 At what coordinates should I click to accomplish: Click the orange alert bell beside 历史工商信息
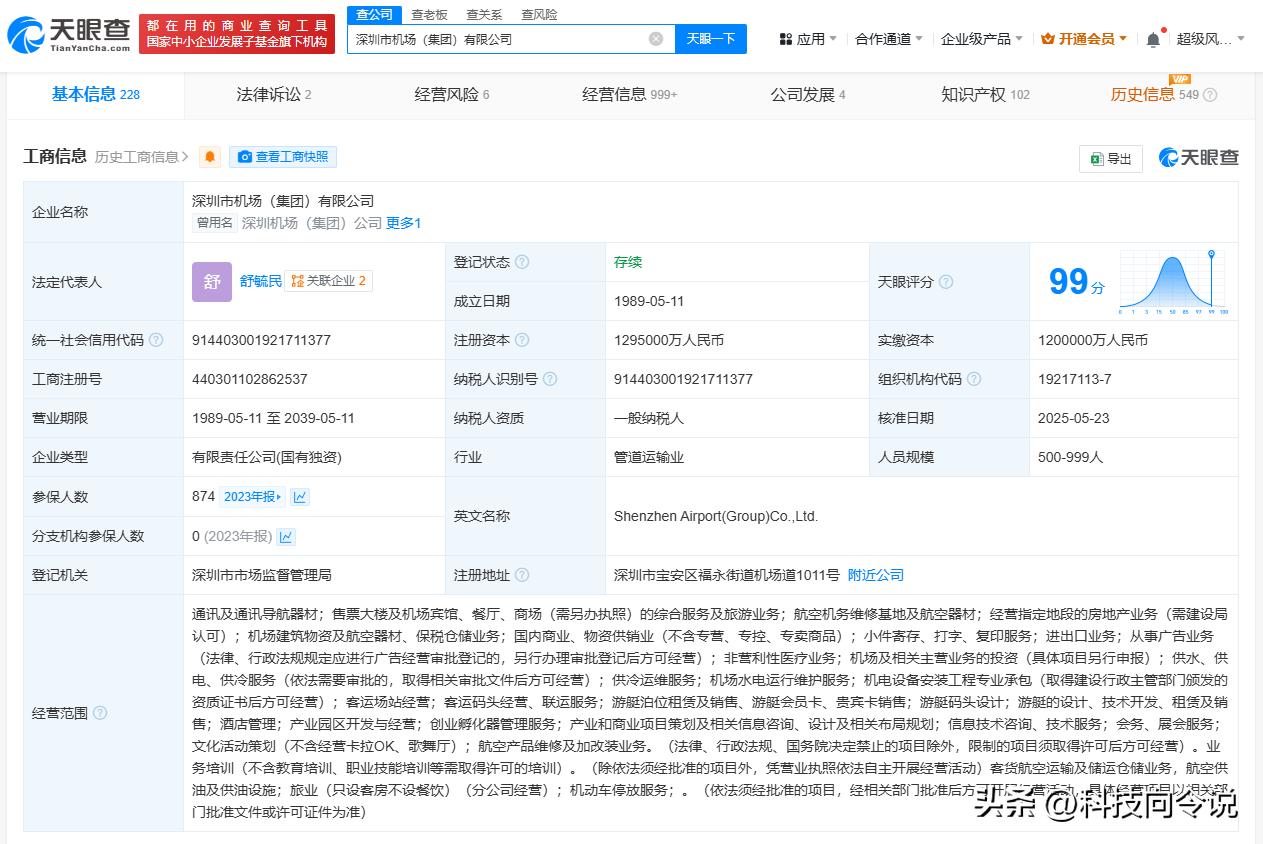tap(210, 157)
